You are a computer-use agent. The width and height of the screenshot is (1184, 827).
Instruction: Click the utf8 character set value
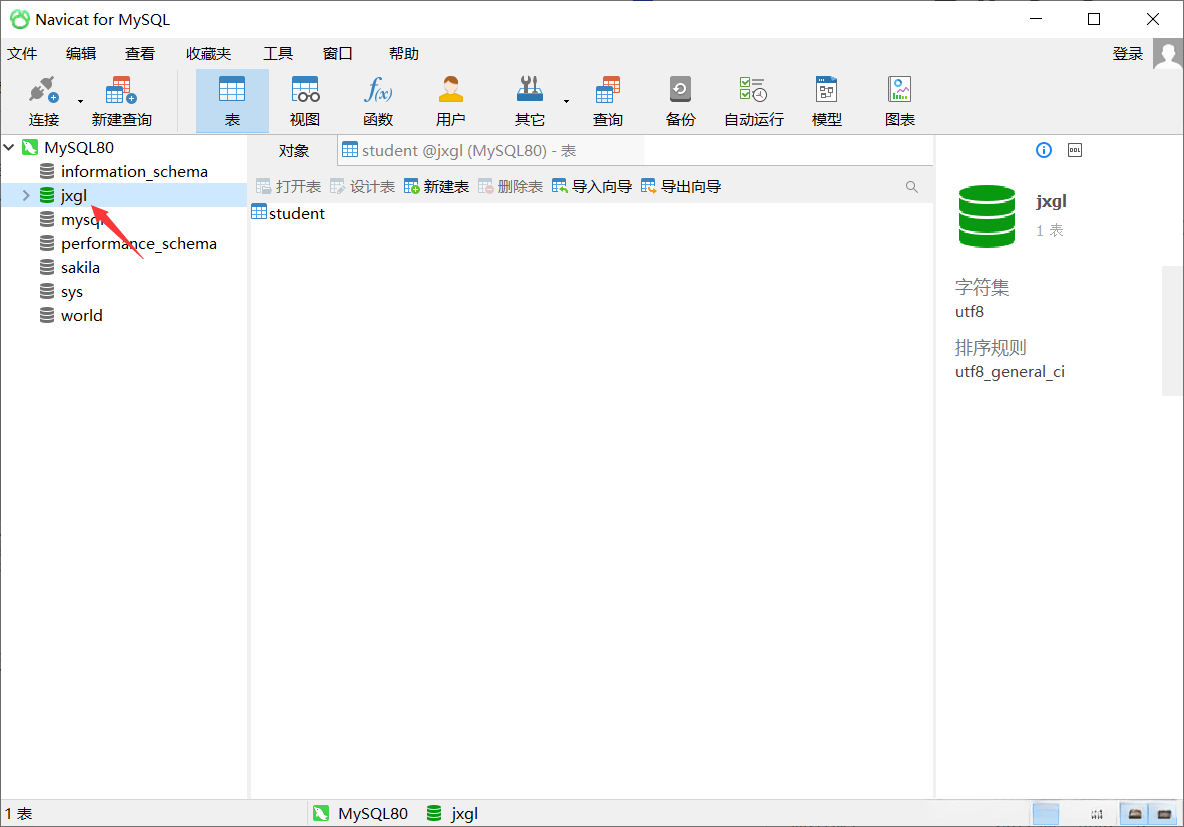970,311
